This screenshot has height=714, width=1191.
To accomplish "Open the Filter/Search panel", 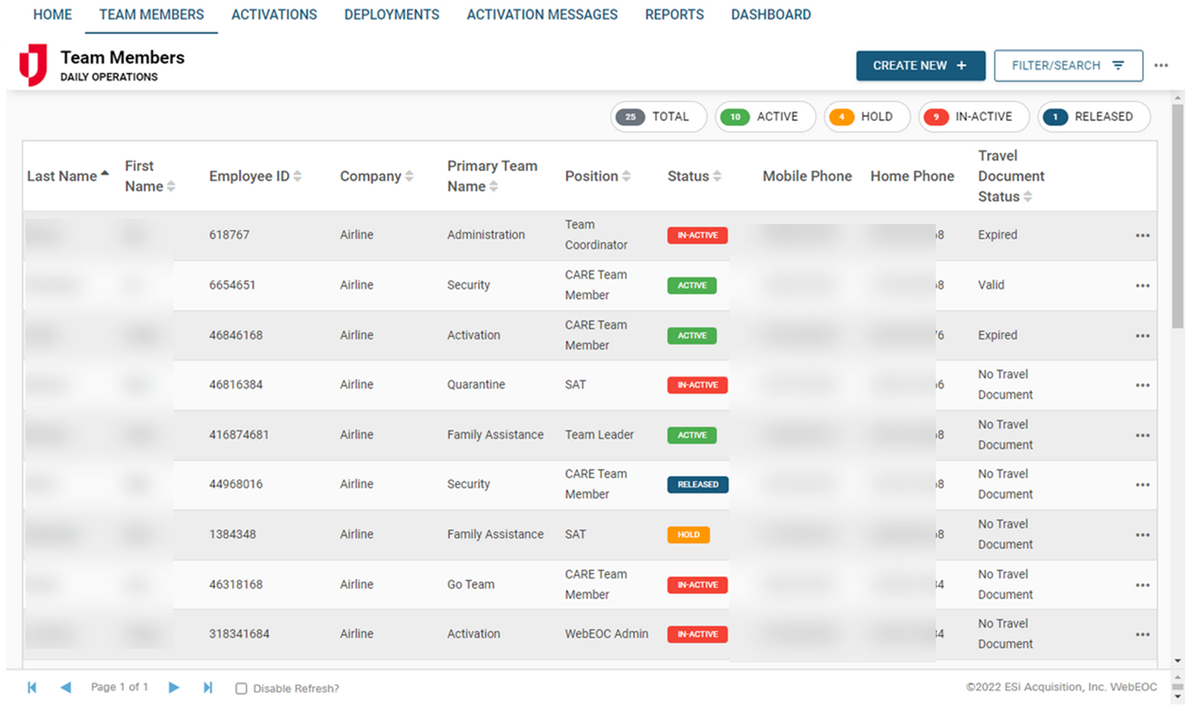I will click(1068, 66).
